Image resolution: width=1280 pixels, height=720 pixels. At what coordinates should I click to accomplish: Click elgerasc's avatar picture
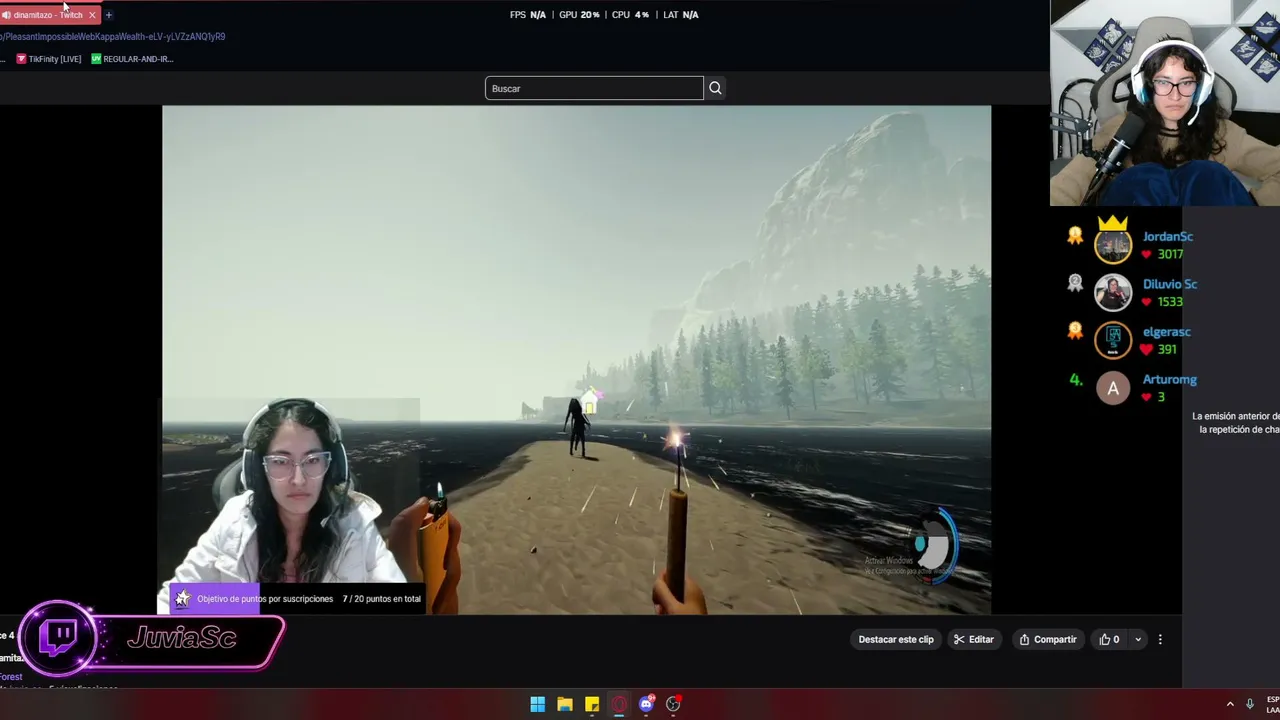[1113, 340]
